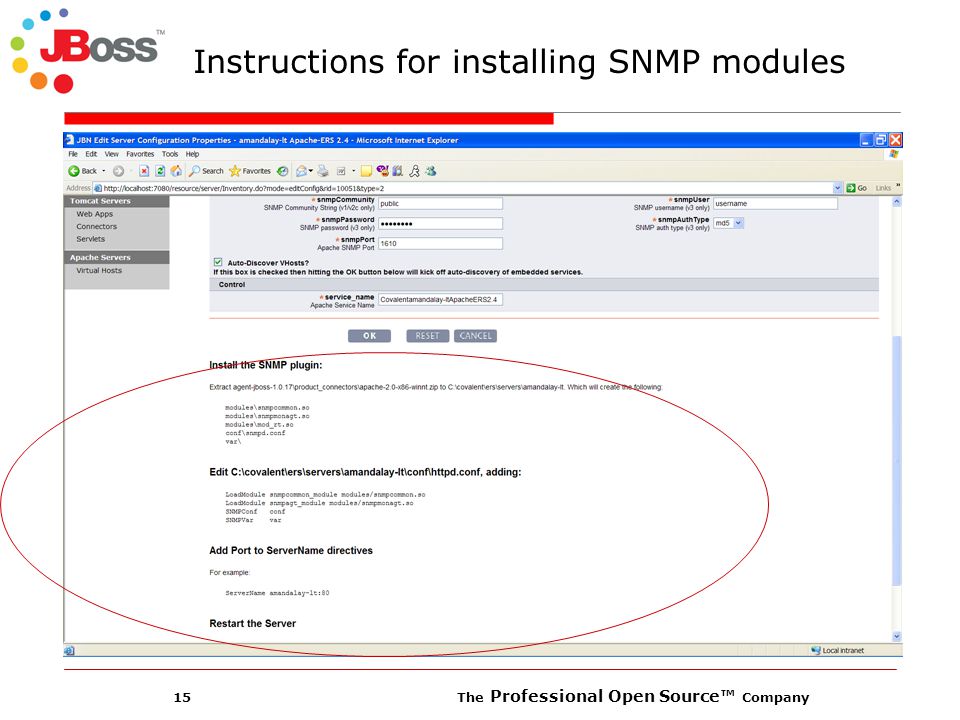Viewport: 960px width, 720px height.
Task: Open Web Apps in sidebar
Action: 94,214
